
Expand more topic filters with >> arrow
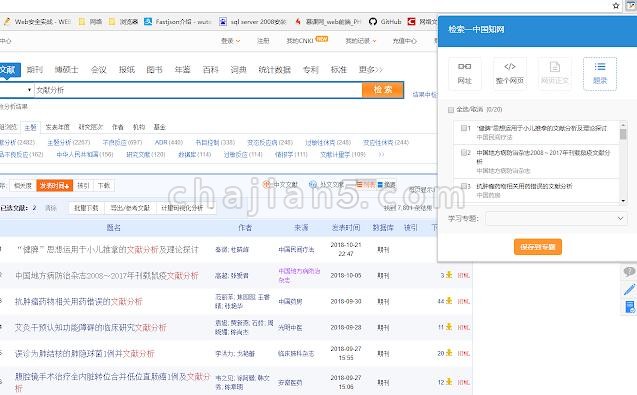pyautogui.click(x=381, y=154)
